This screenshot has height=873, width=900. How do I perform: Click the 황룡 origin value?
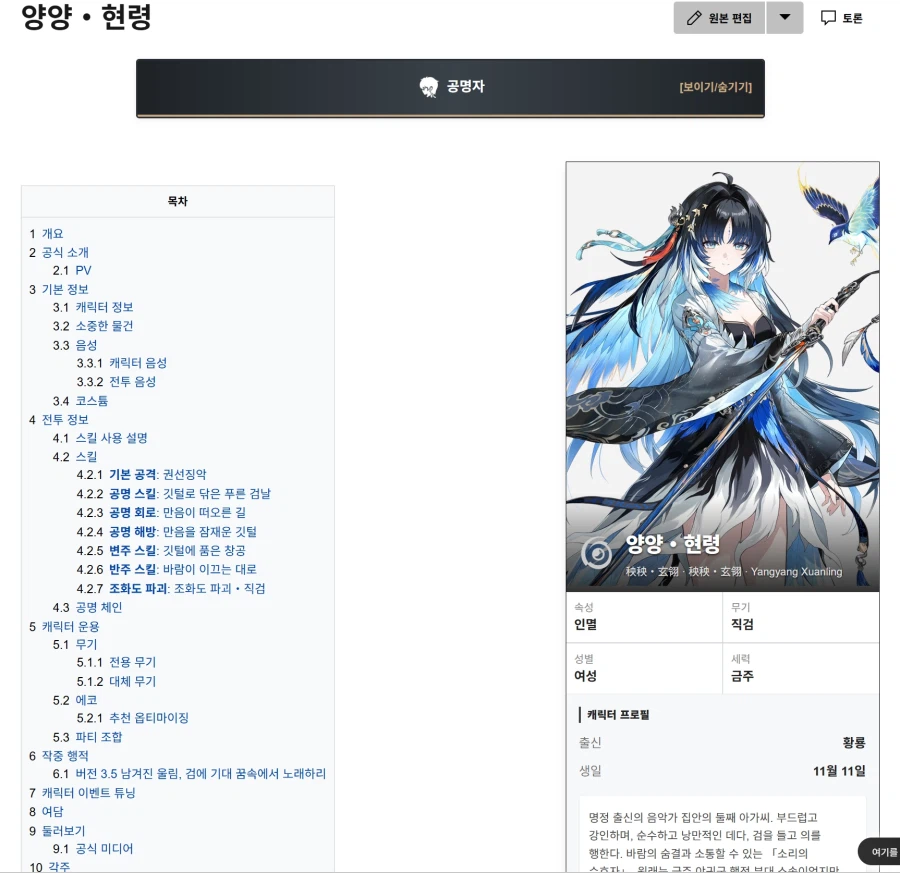[854, 743]
